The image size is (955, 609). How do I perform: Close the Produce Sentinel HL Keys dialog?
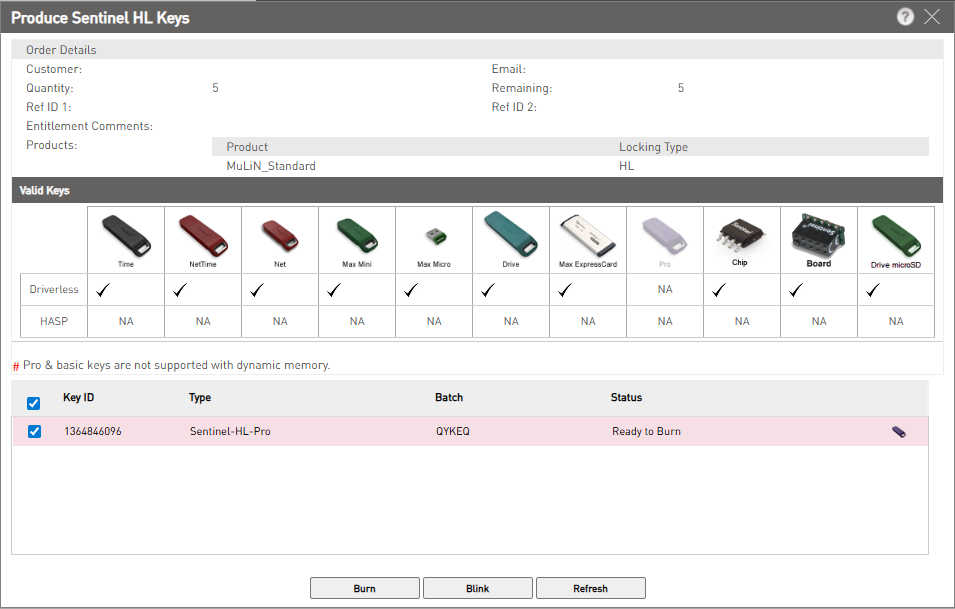[932, 16]
